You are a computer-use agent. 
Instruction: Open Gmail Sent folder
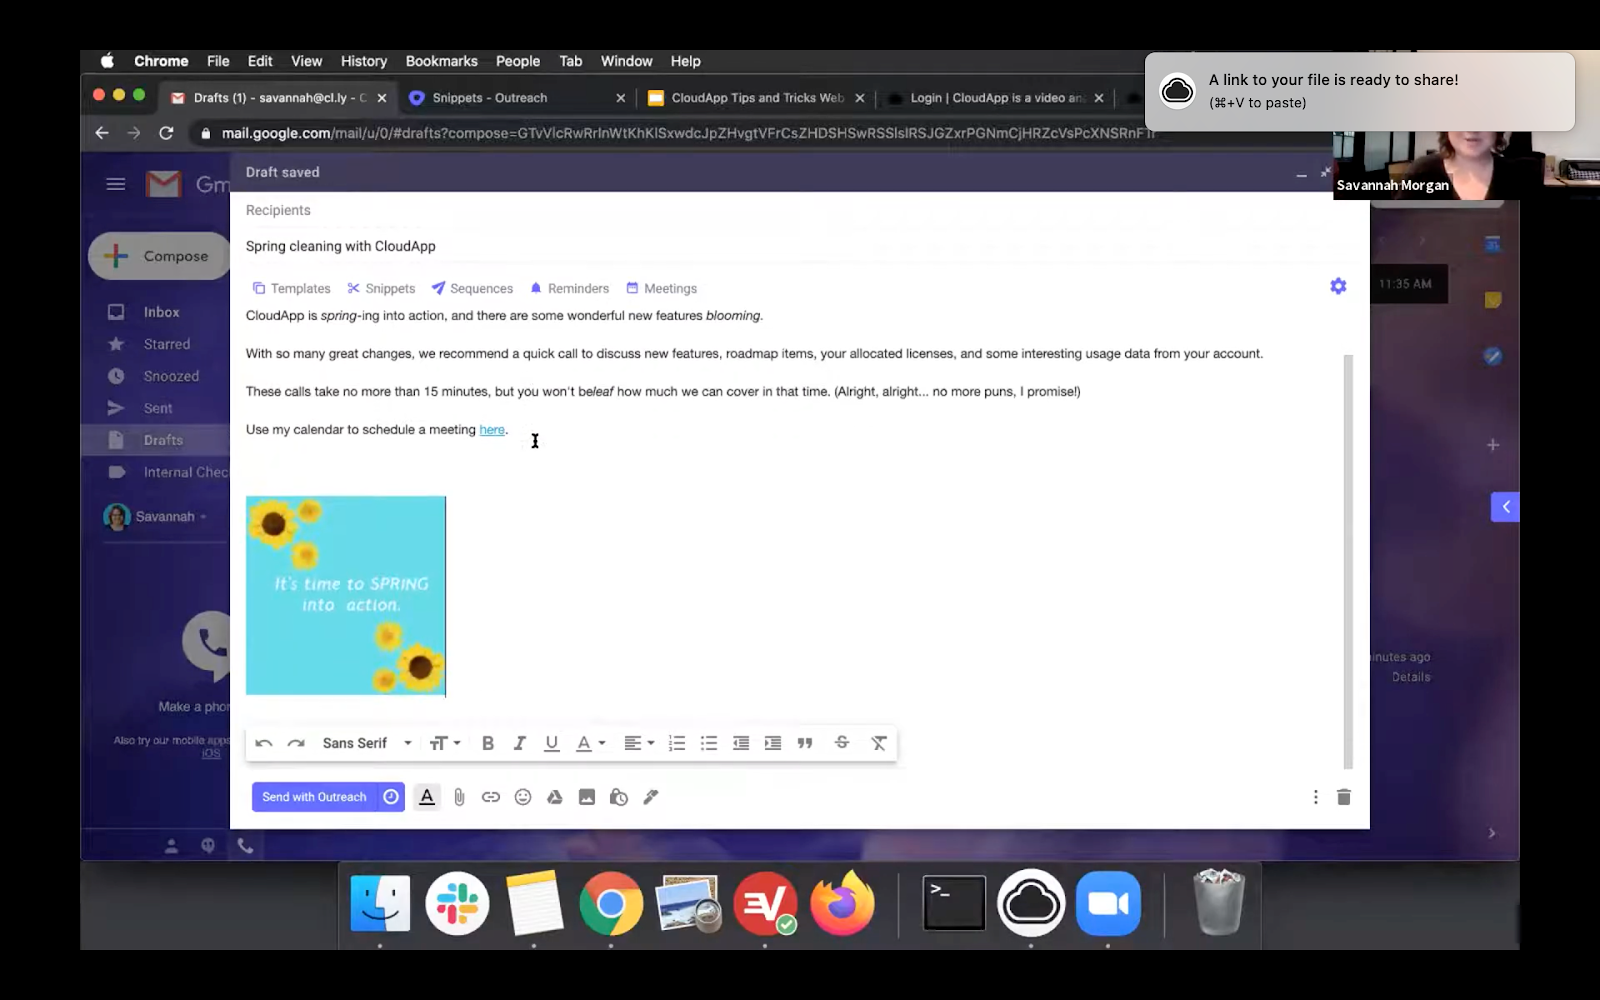pyautogui.click(x=158, y=408)
